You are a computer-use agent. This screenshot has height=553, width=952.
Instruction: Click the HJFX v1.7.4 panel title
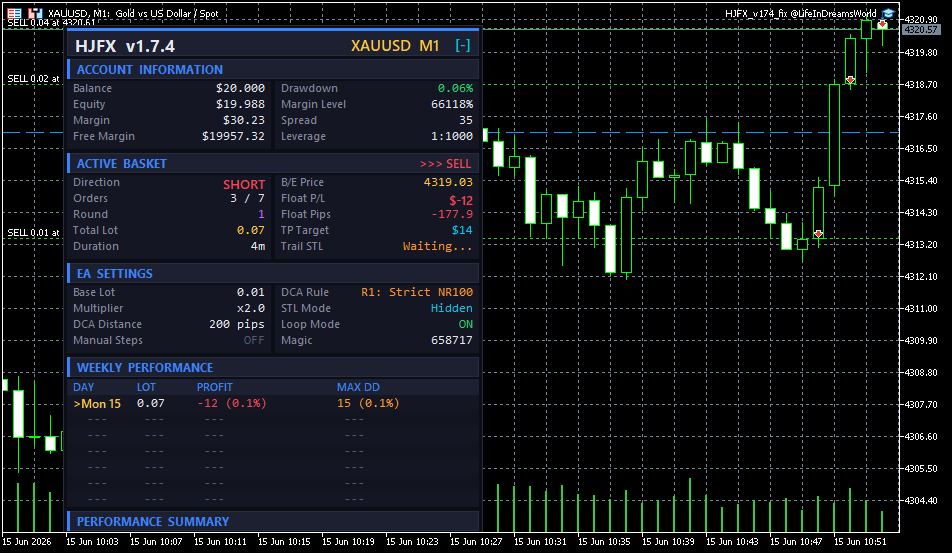(x=125, y=46)
